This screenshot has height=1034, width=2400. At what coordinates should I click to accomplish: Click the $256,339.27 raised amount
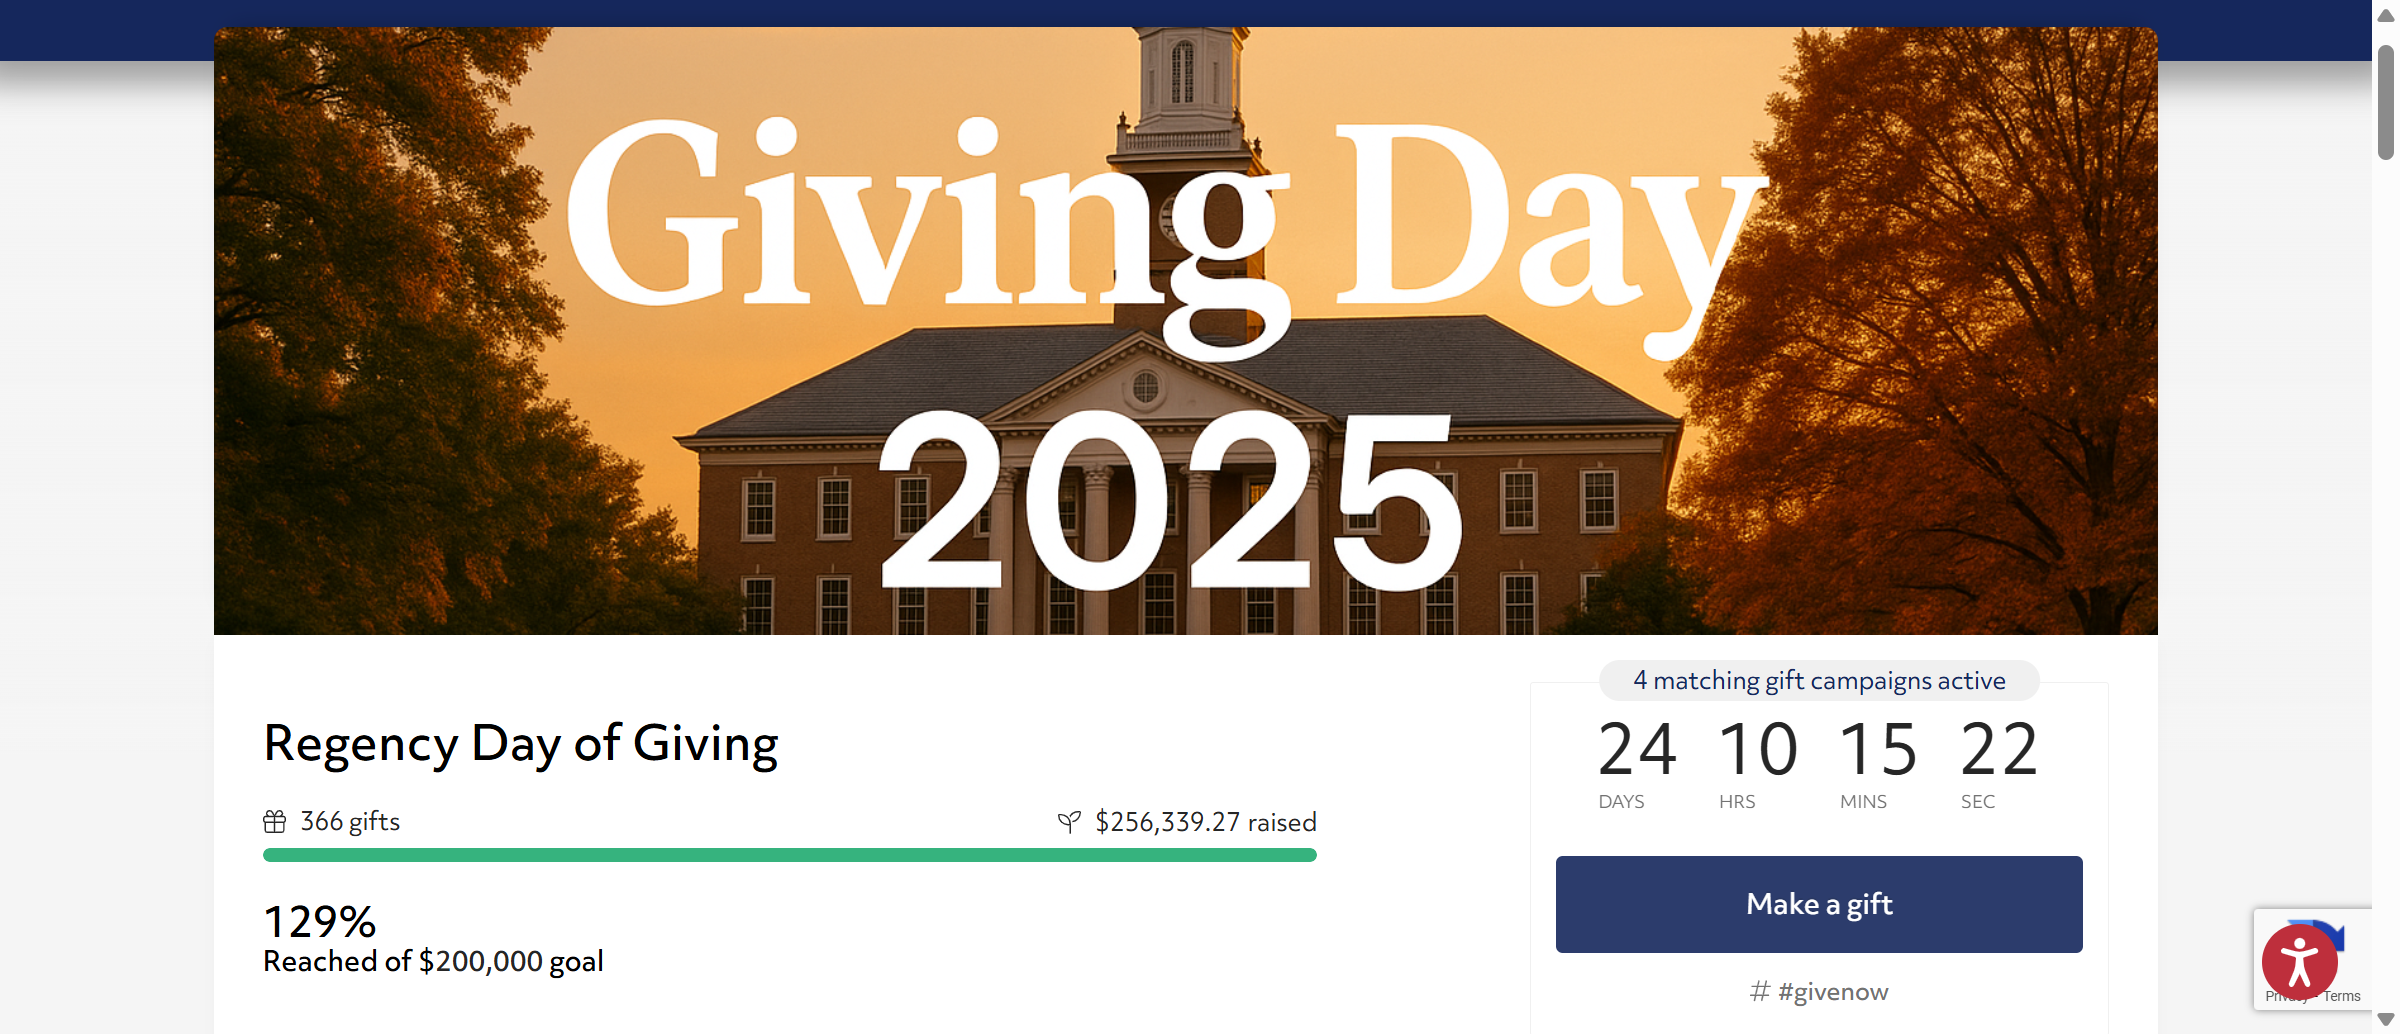pos(1205,822)
